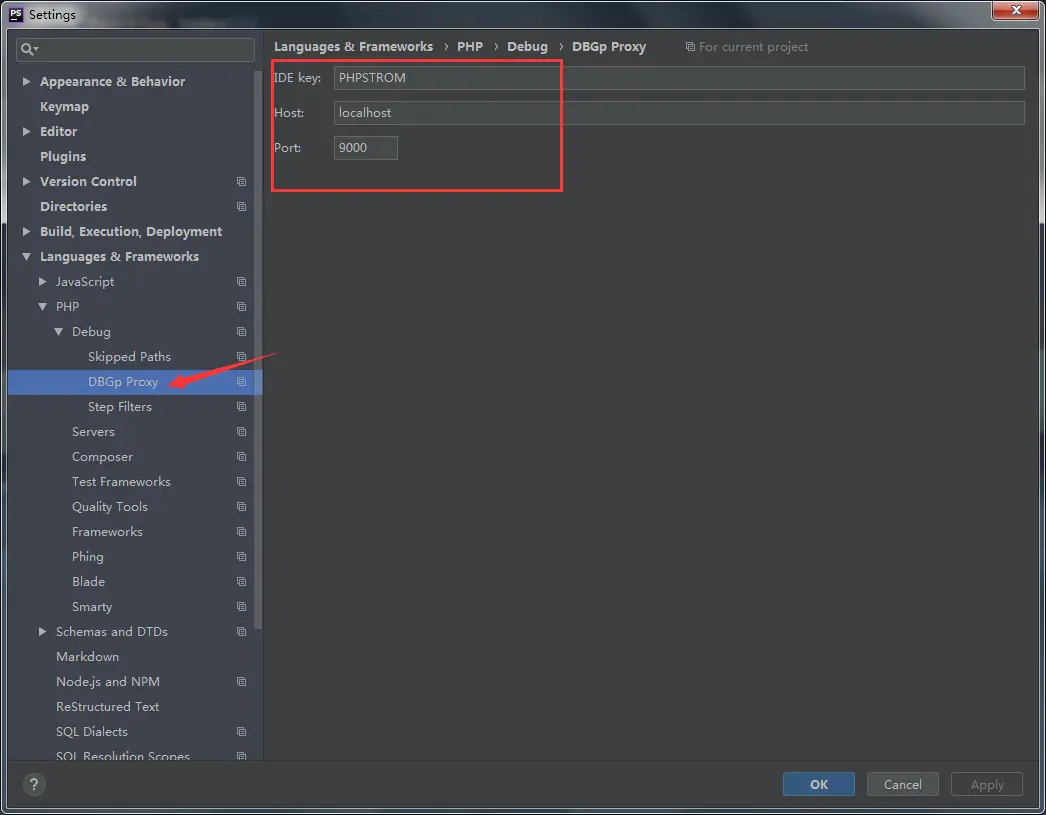Screen dimensions: 1046x815
Task: Open the Directories settings page
Action: tap(73, 207)
